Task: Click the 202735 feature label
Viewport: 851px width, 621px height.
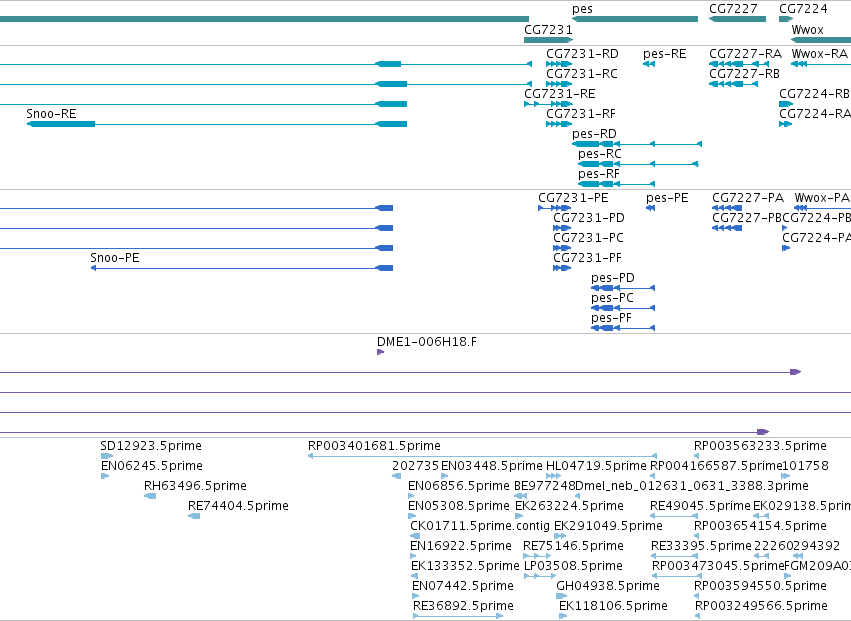Action: pos(415,466)
